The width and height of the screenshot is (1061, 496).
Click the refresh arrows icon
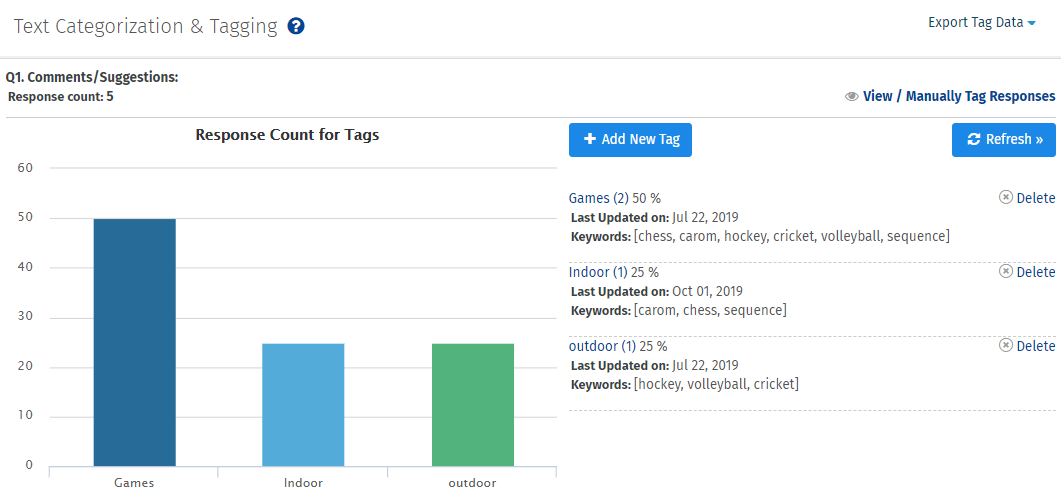tap(974, 140)
